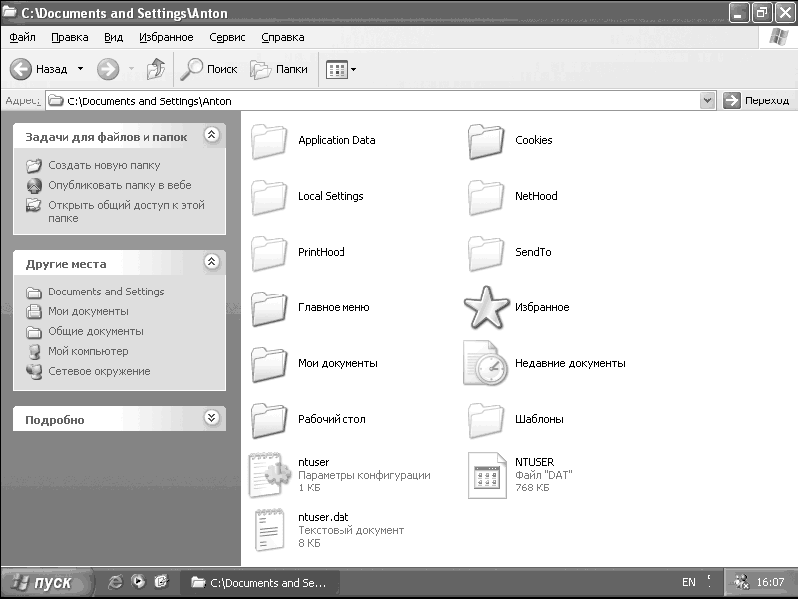The height and width of the screenshot is (599, 798).
Task: Expand the address bar dropdown list
Action: [x=707, y=101]
